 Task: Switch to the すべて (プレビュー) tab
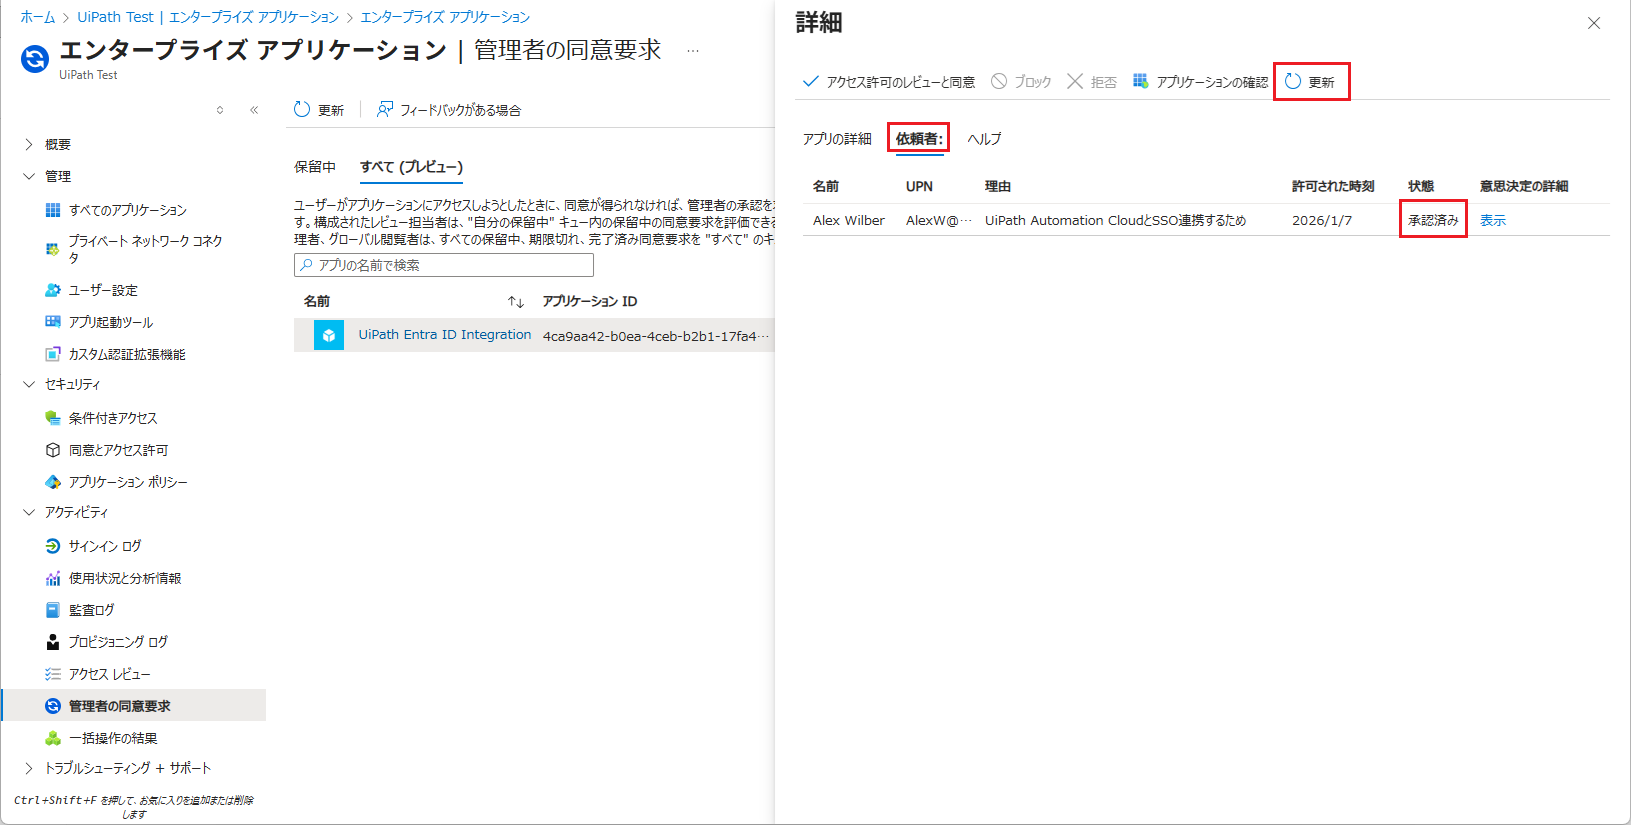pos(411,167)
